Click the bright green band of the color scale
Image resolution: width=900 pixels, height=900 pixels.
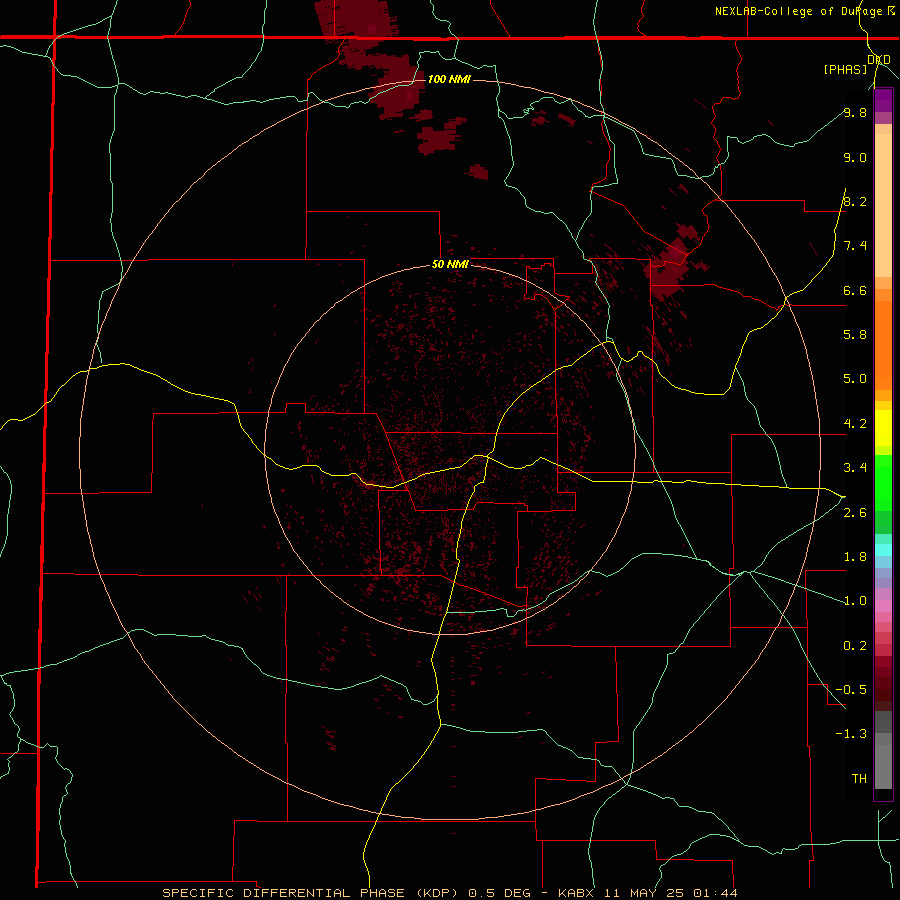coord(883,482)
